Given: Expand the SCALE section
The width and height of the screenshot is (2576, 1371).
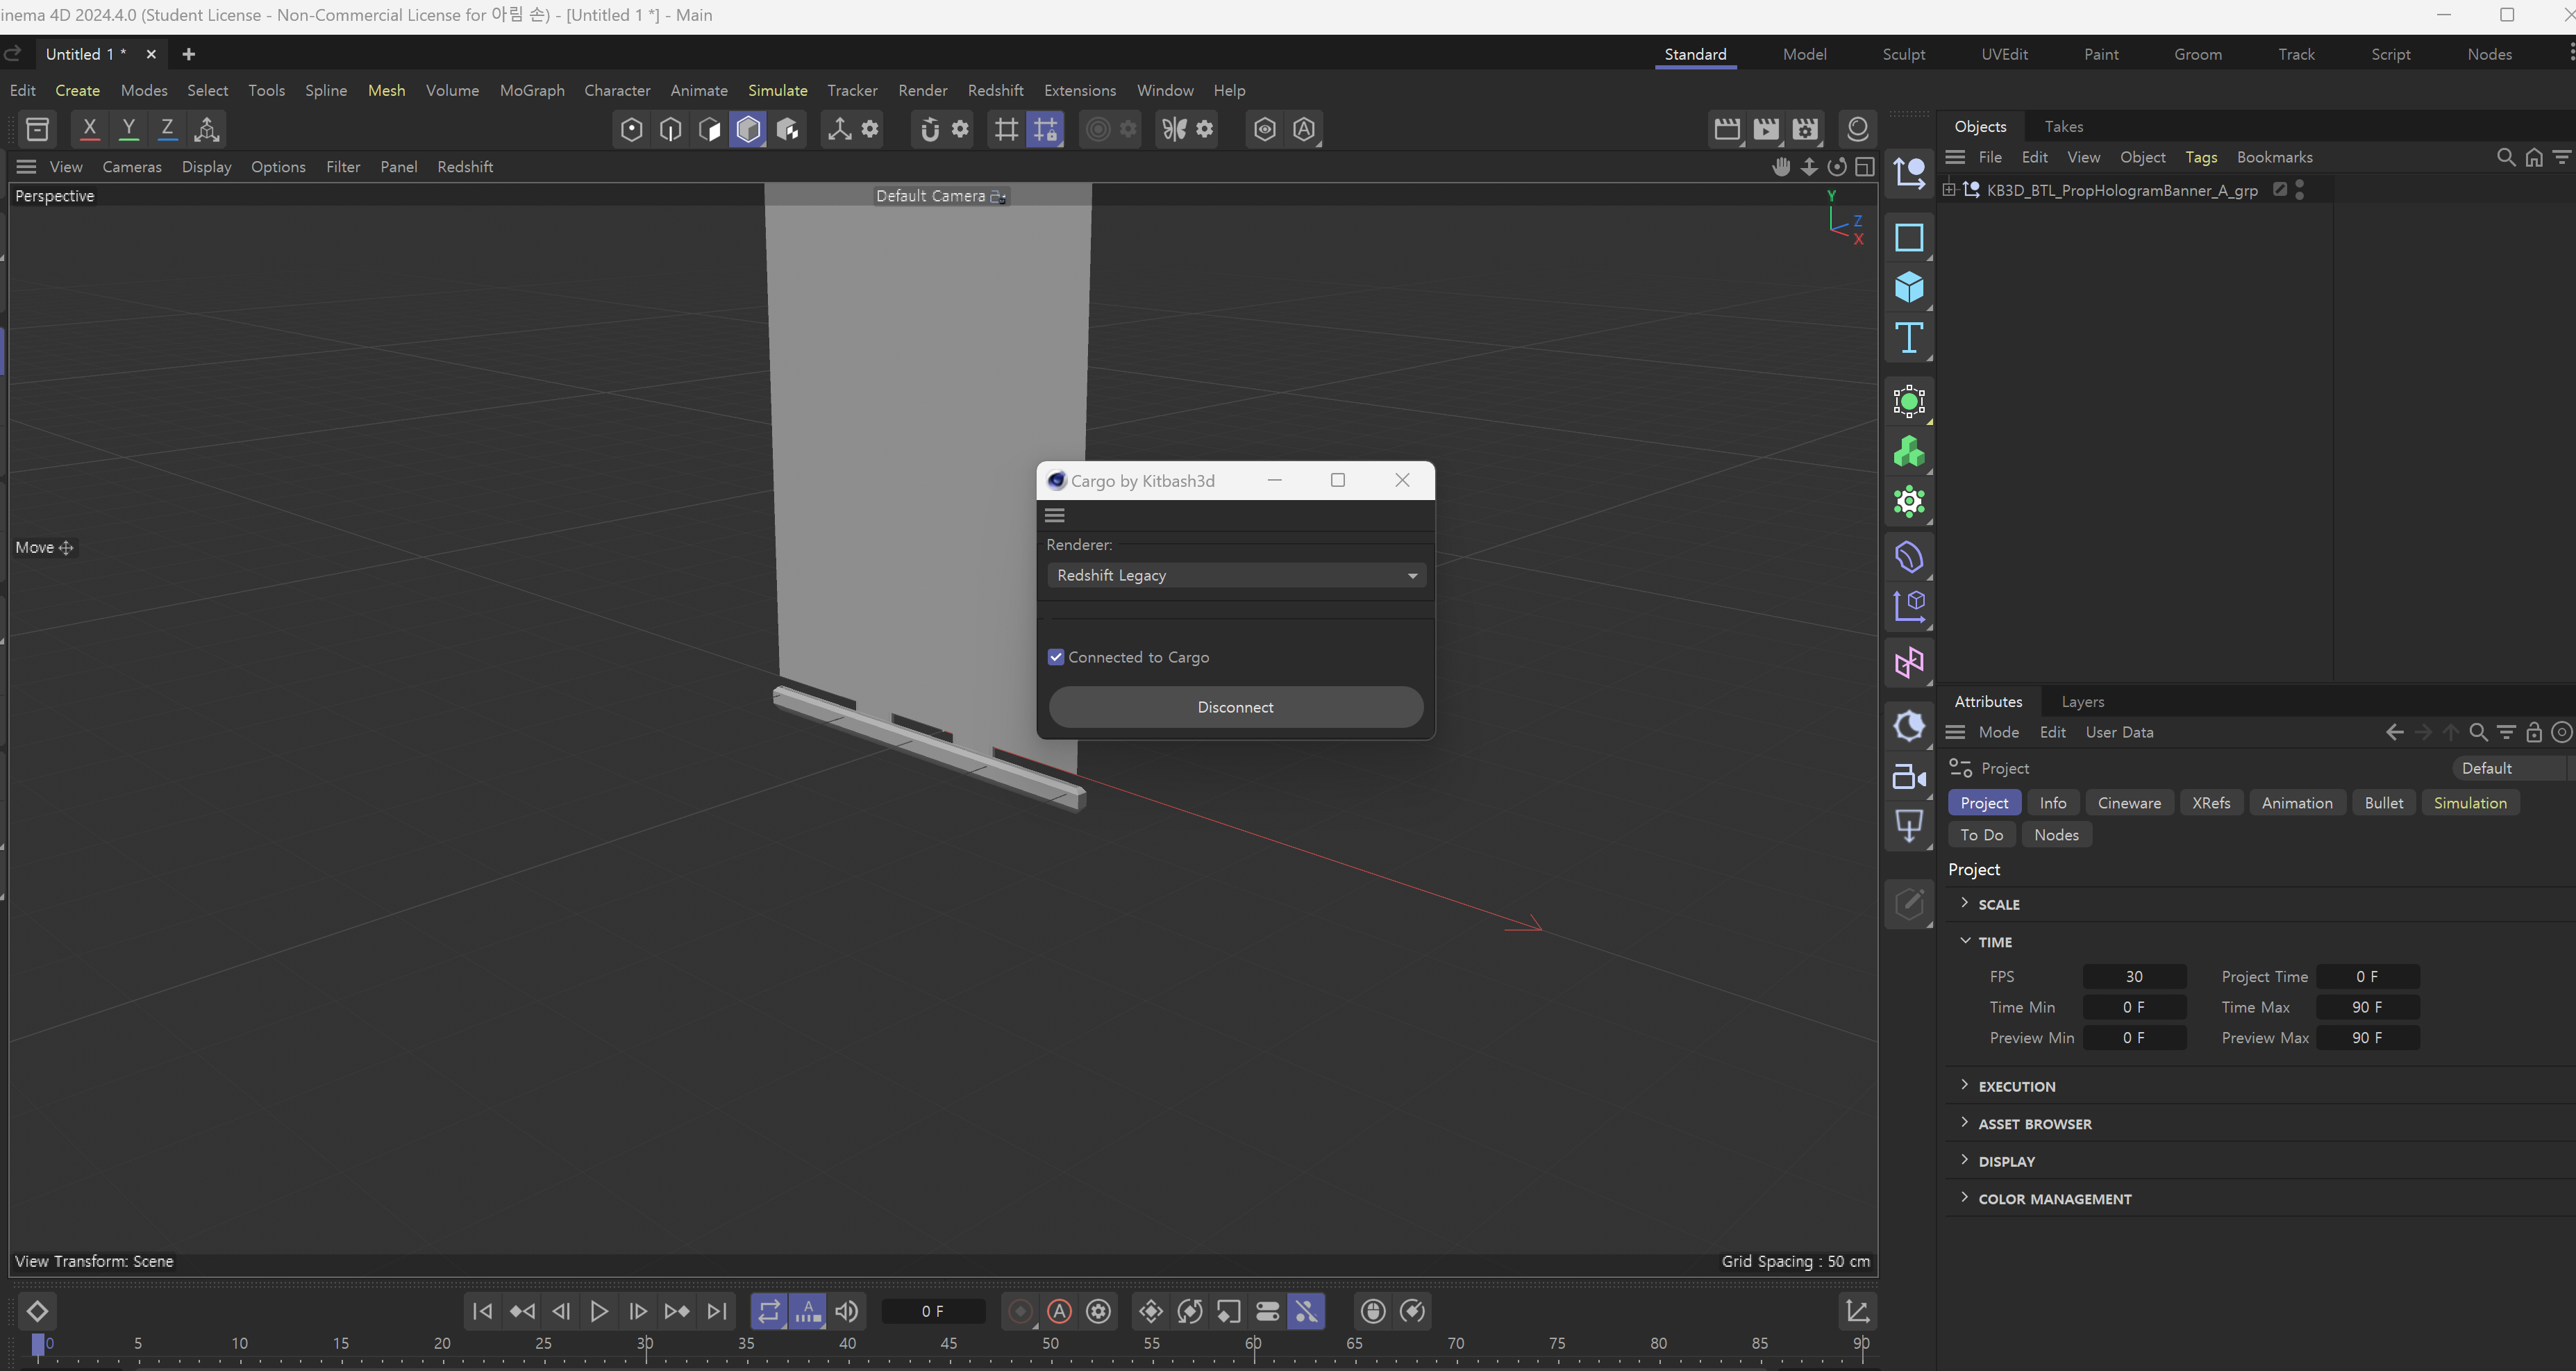Looking at the screenshot, I should pos(1965,903).
